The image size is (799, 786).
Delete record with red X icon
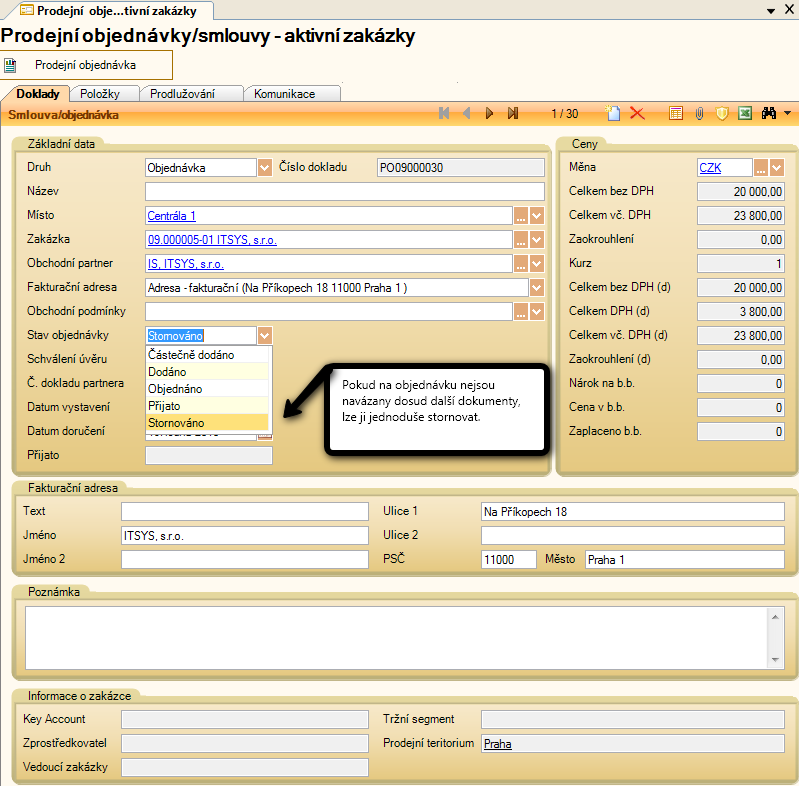pyautogui.click(x=637, y=114)
